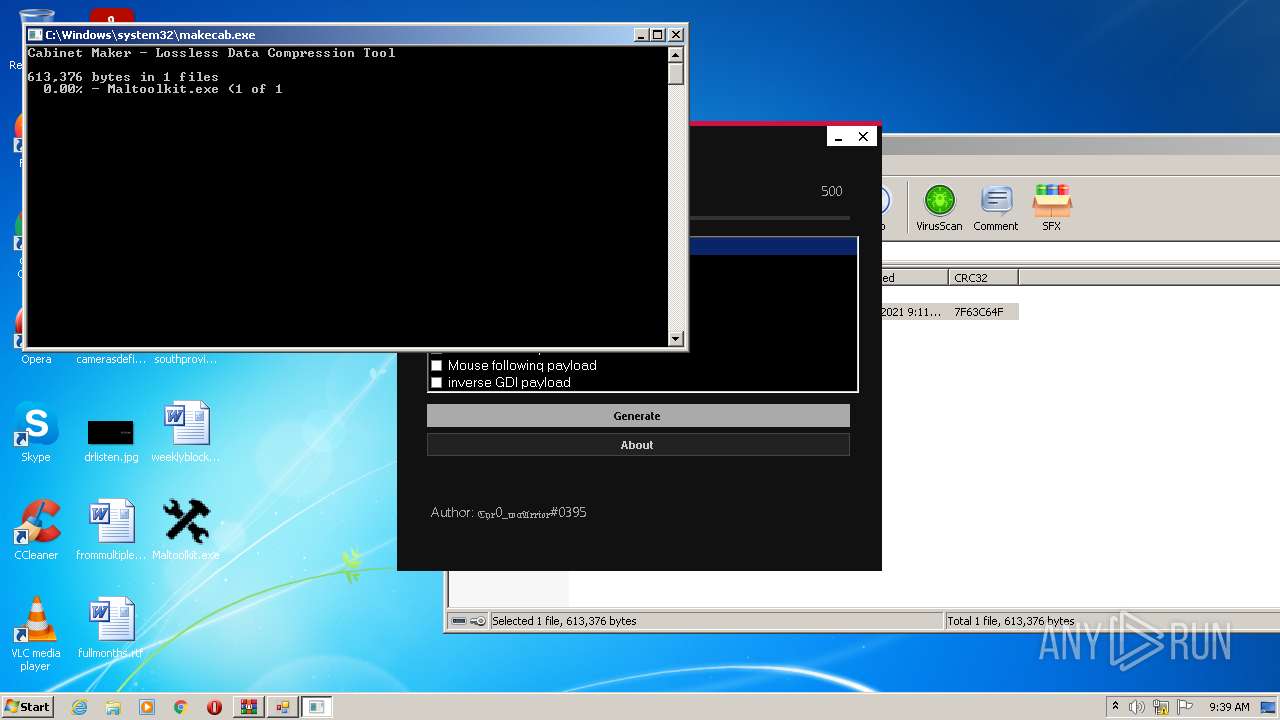This screenshot has height=720, width=1280.
Task: Click Total 1 file status text
Action: coord(1010,621)
